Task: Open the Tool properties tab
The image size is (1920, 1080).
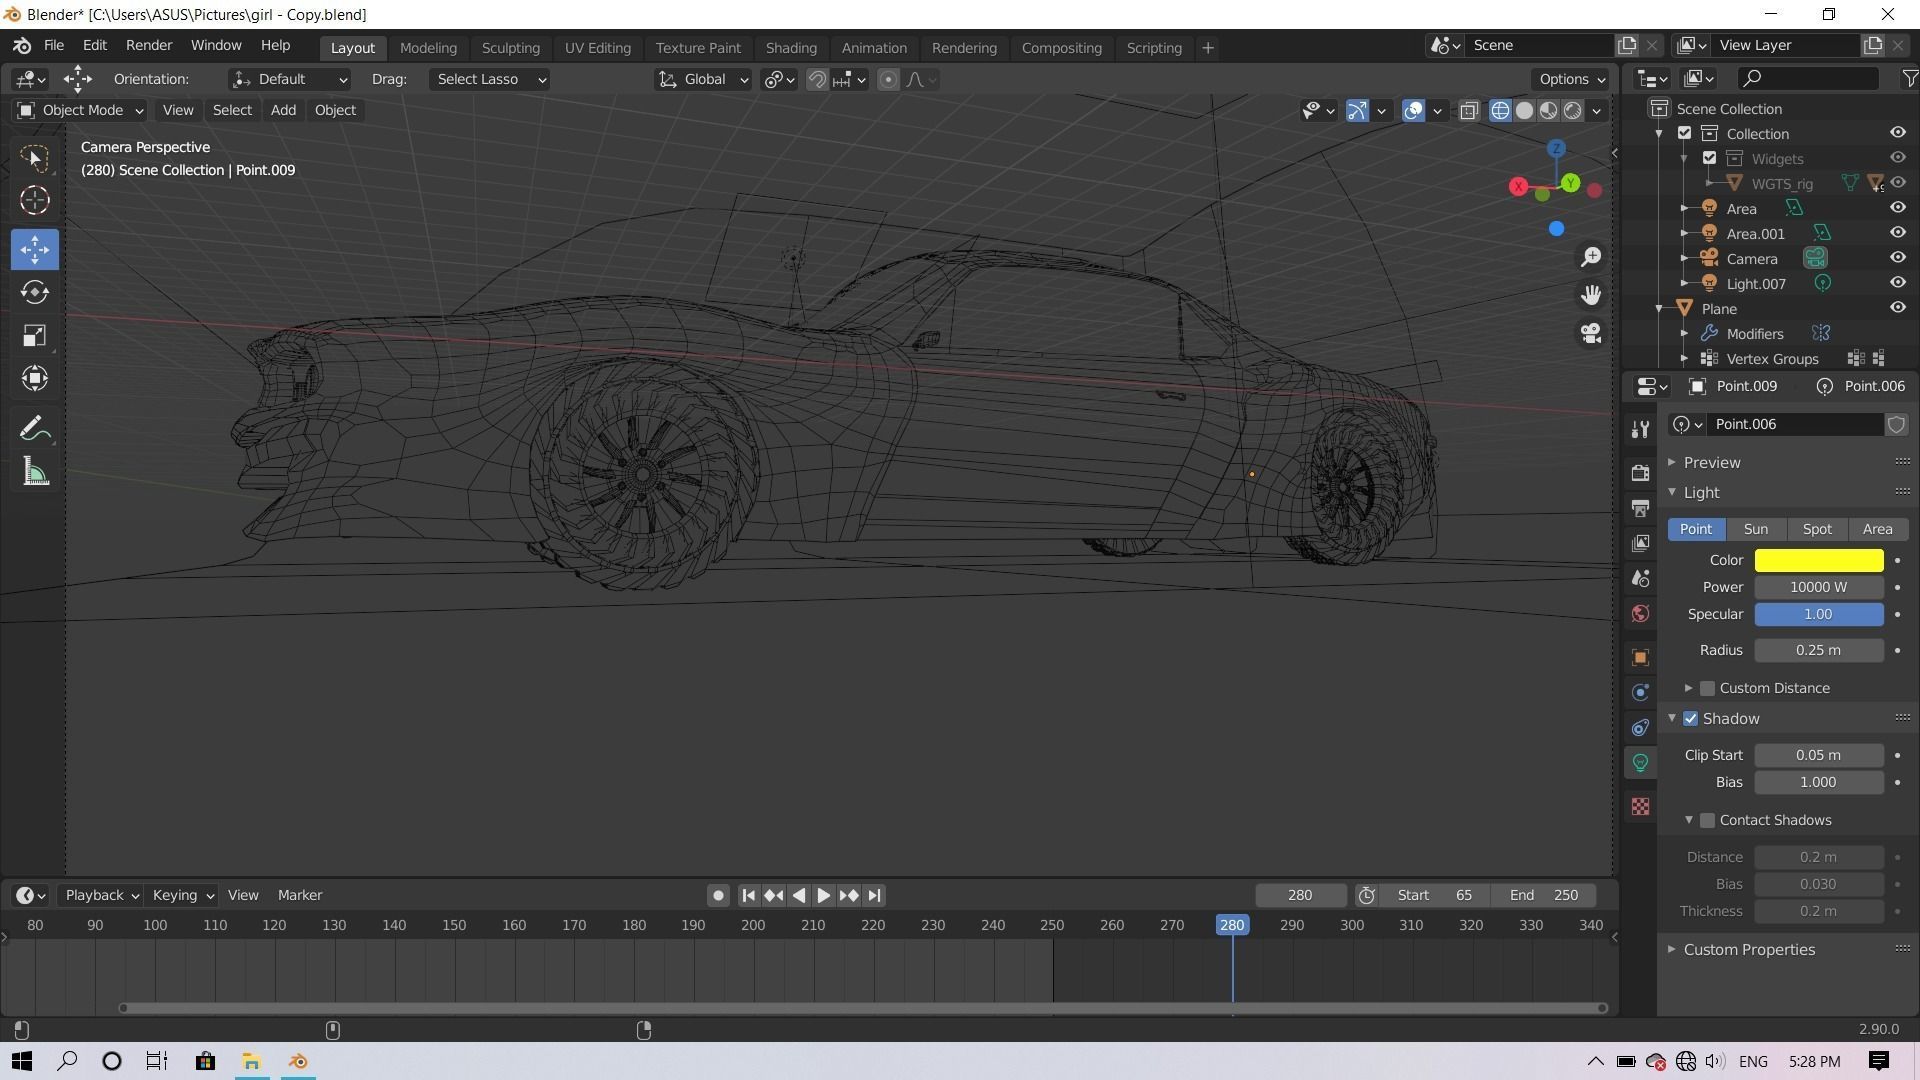Action: pyautogui.click(x=1640, y=429)
